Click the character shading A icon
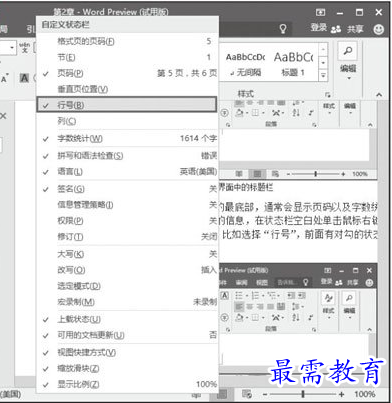The image size is (392, 403). (24, 78)
